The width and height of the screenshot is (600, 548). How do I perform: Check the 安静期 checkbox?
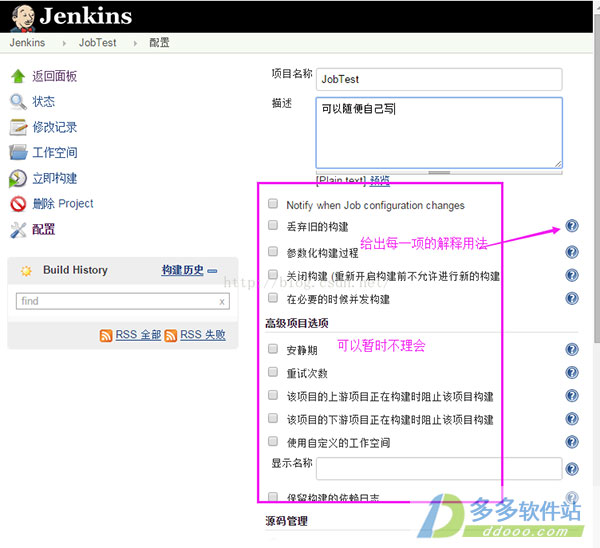(x=273, y=348)
